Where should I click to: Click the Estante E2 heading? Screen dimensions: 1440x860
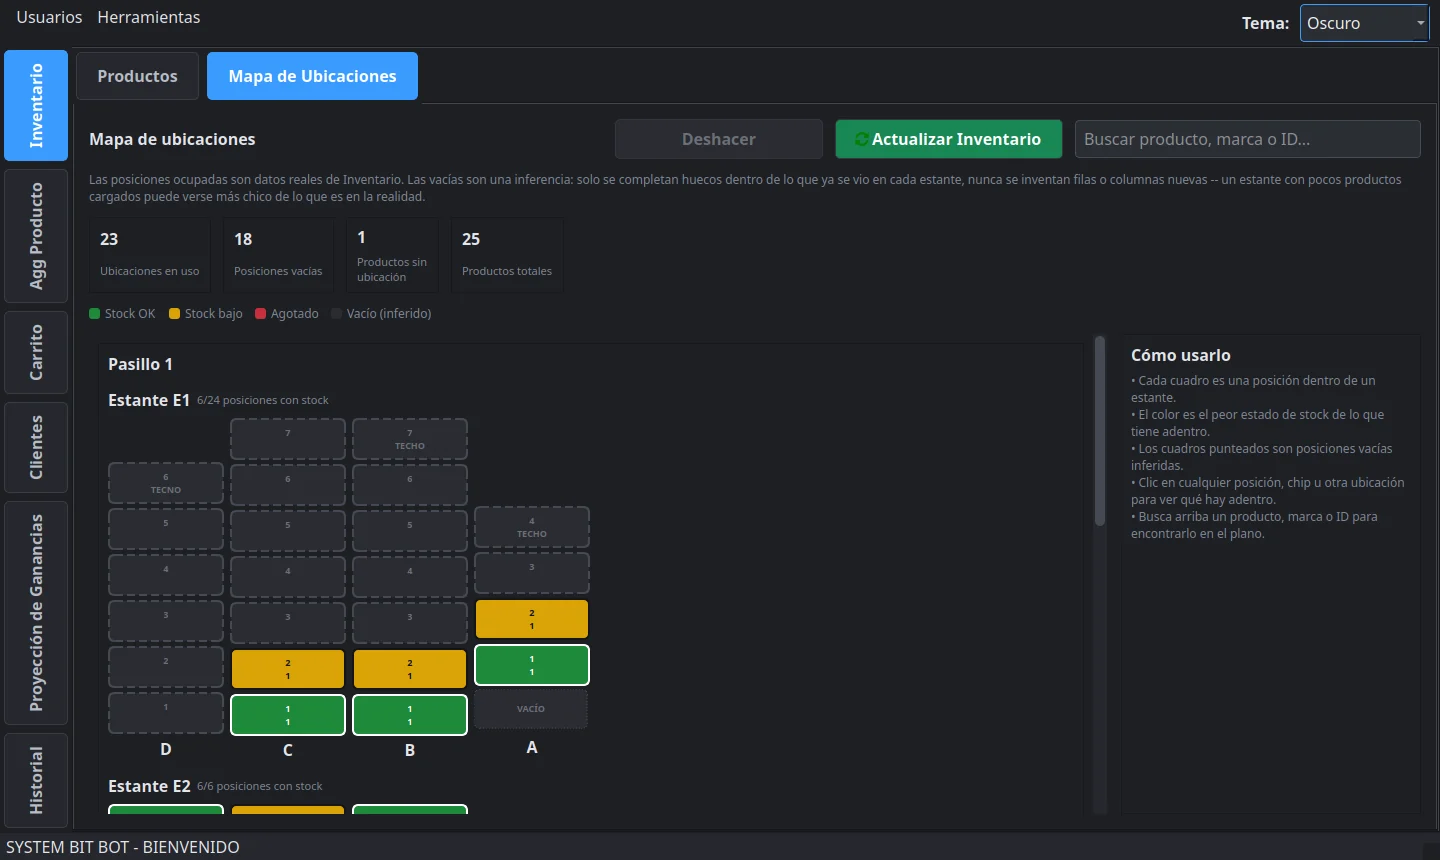(149, 786)
